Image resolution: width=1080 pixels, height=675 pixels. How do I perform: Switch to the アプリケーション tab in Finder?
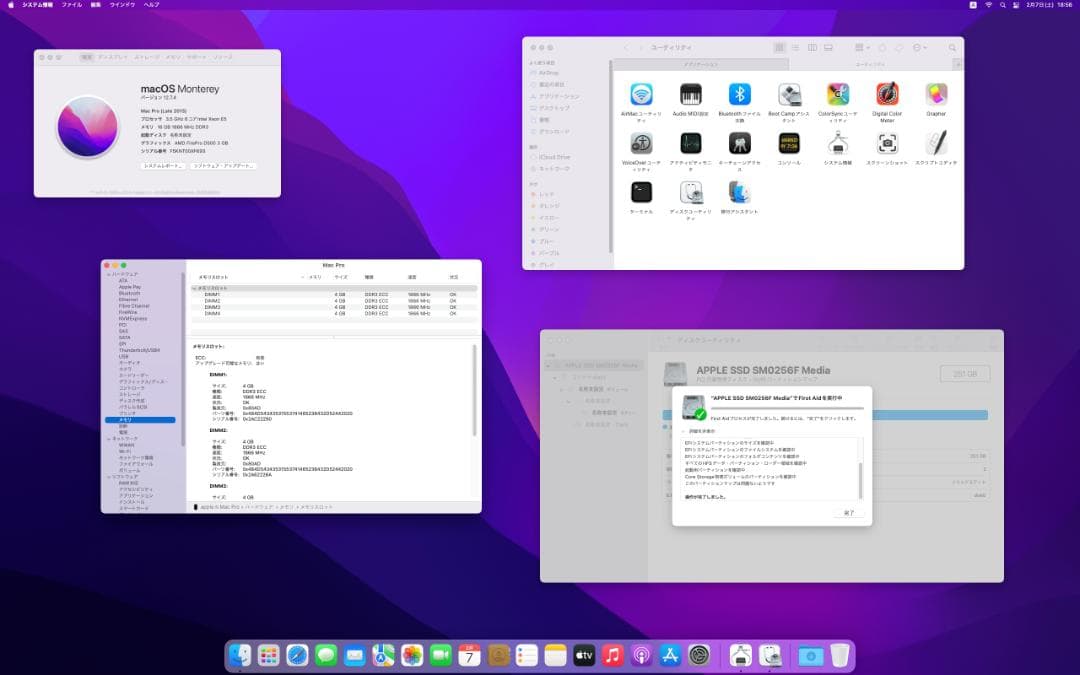pos(700,63)
